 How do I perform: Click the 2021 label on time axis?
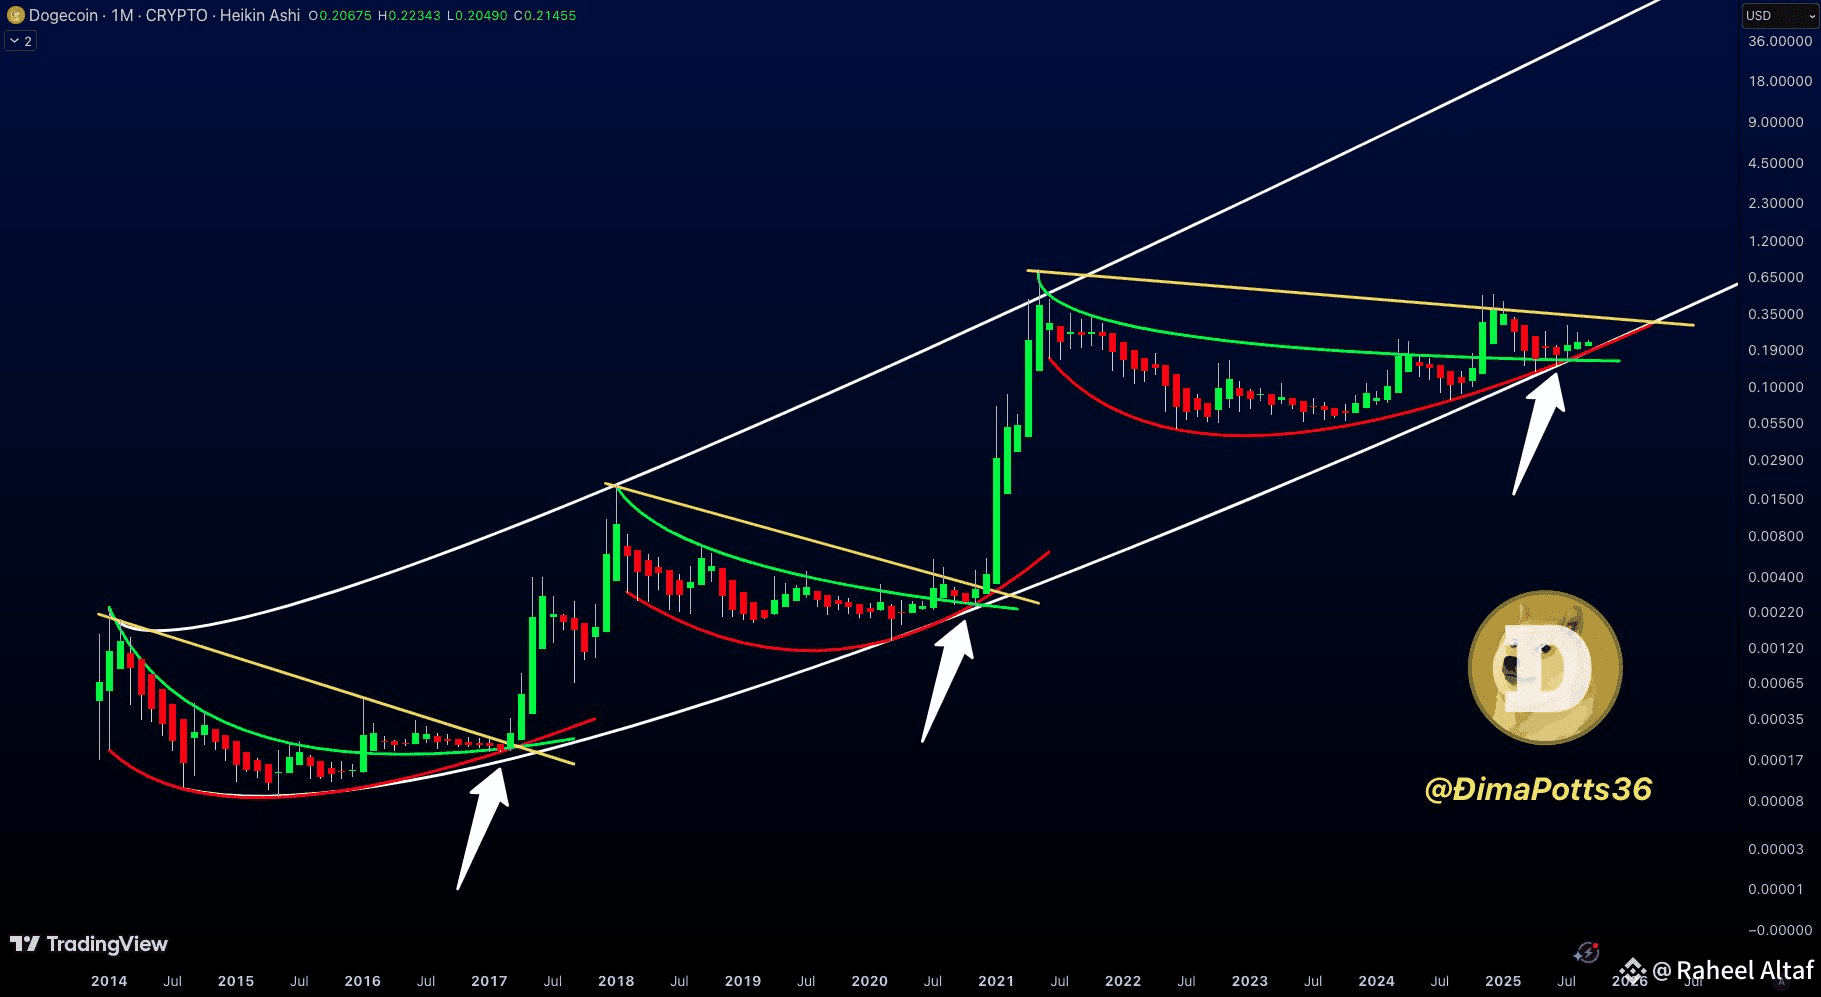click(x=996, y=981)
